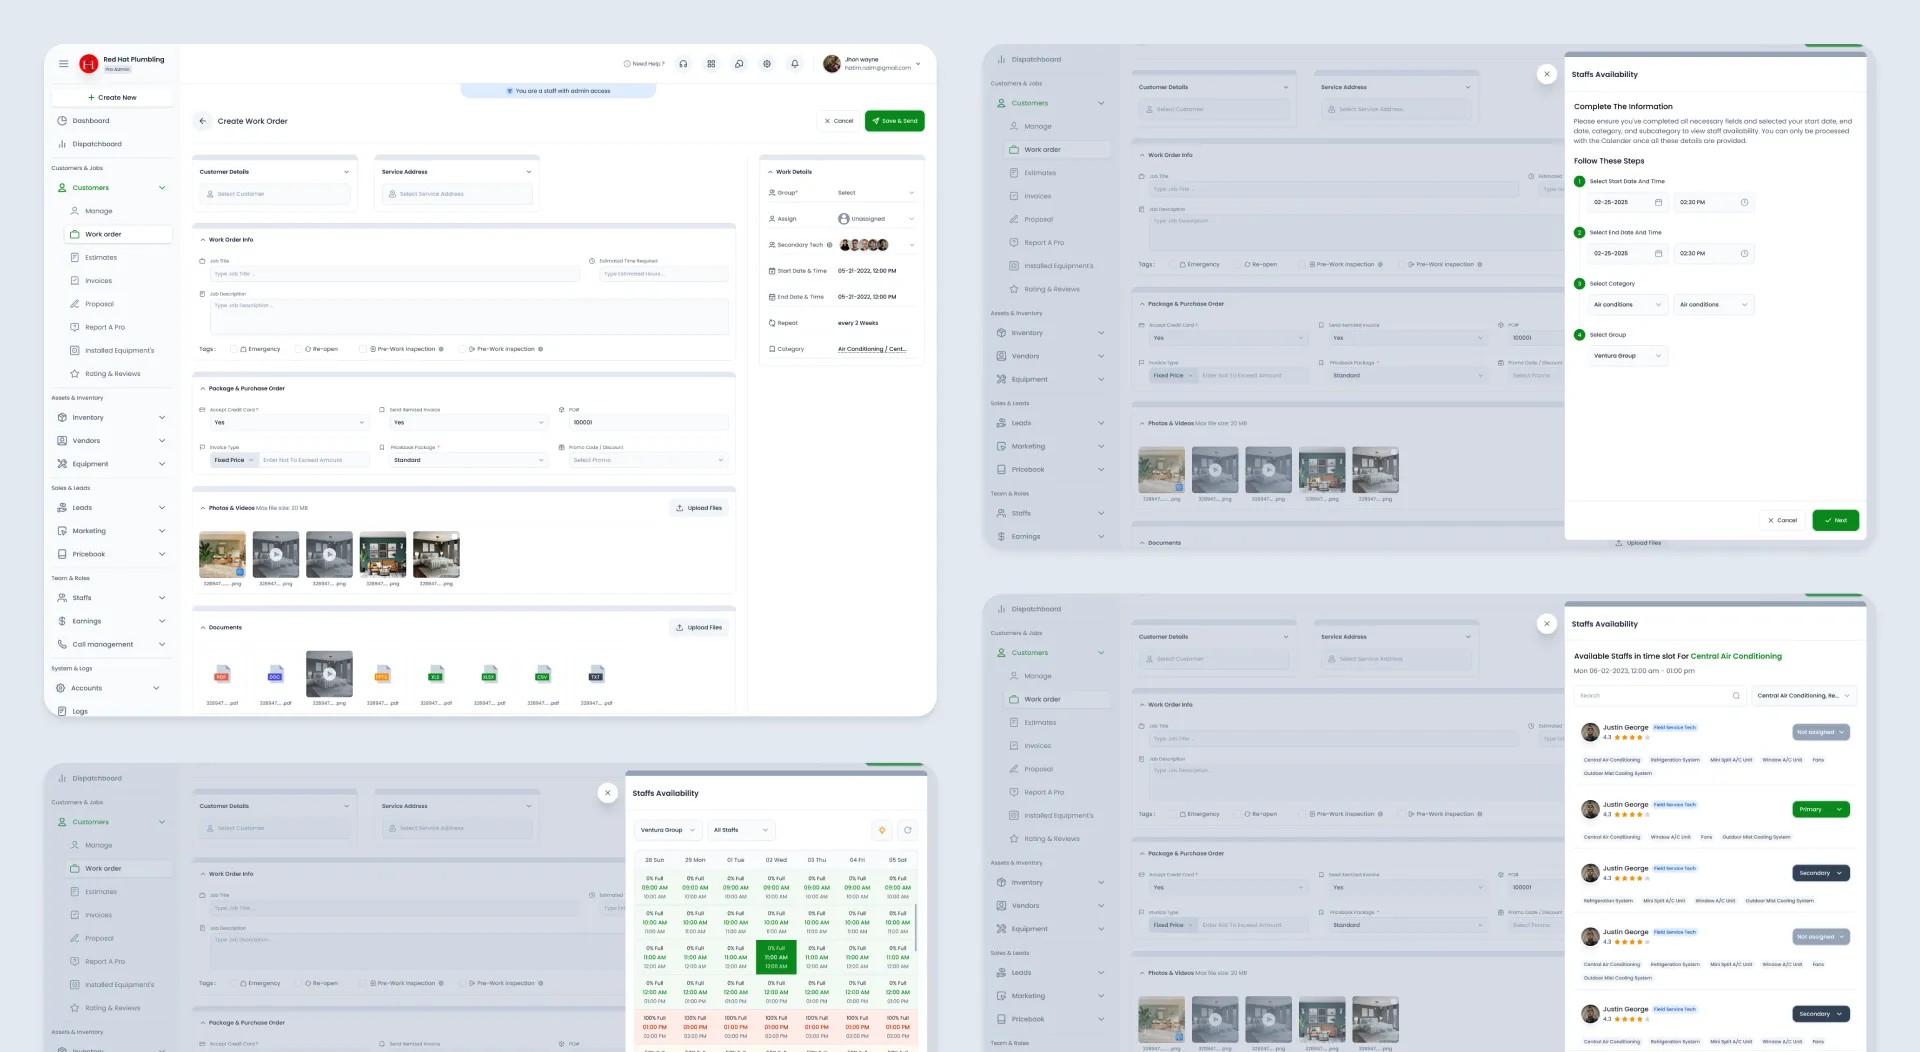Open the Pricebook Package Standard dropdown

(469, 461)
